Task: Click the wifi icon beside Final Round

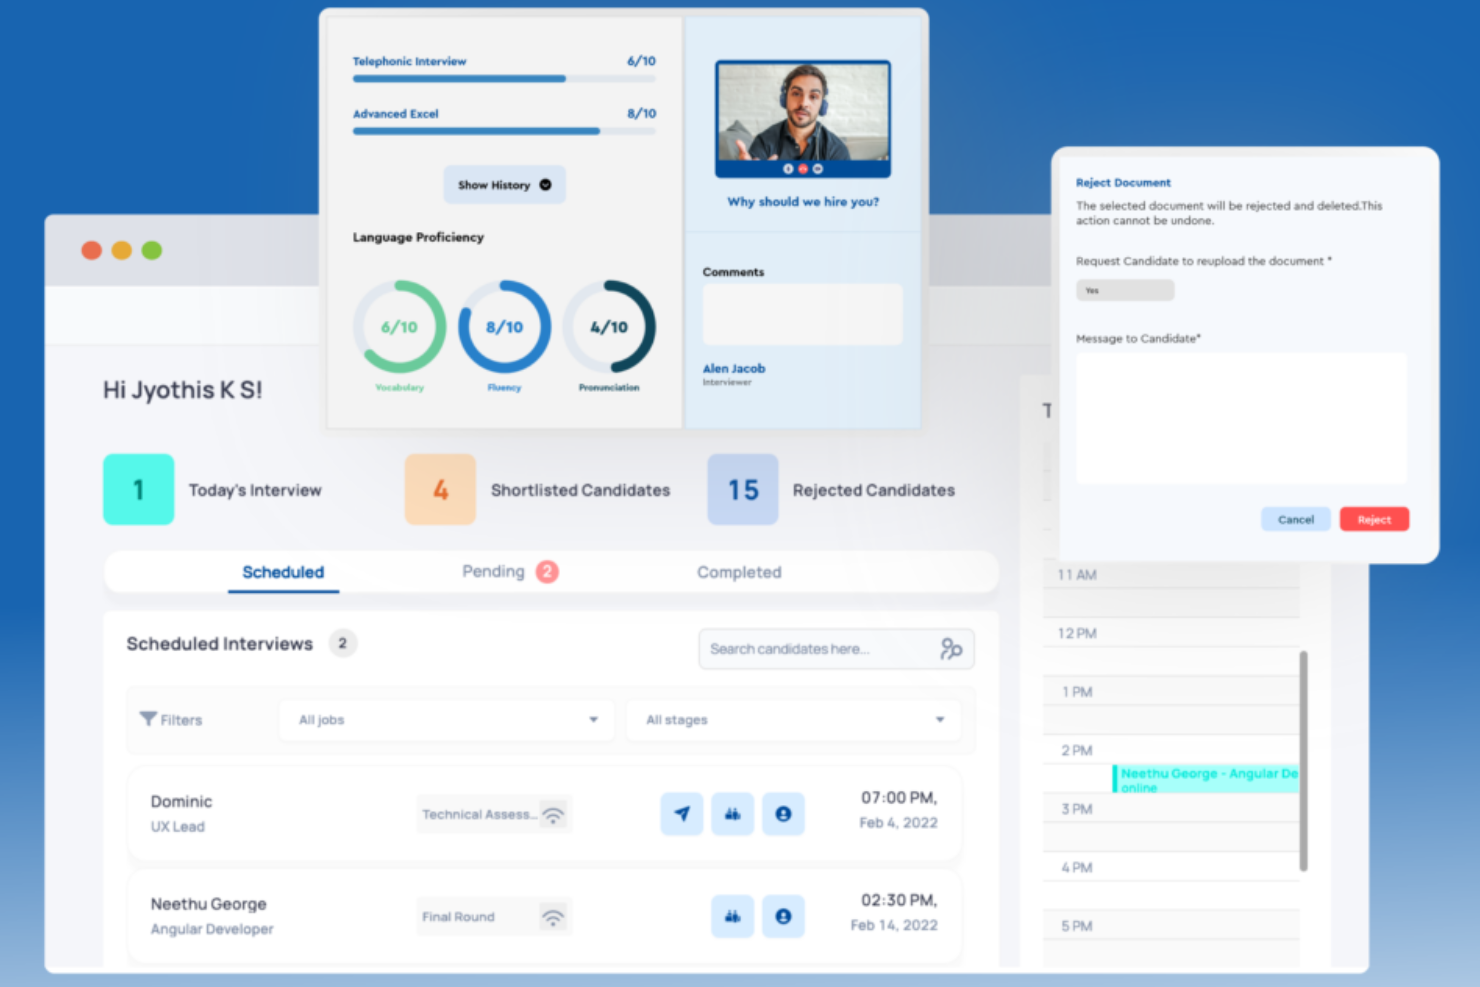Action: coord(552,916)
